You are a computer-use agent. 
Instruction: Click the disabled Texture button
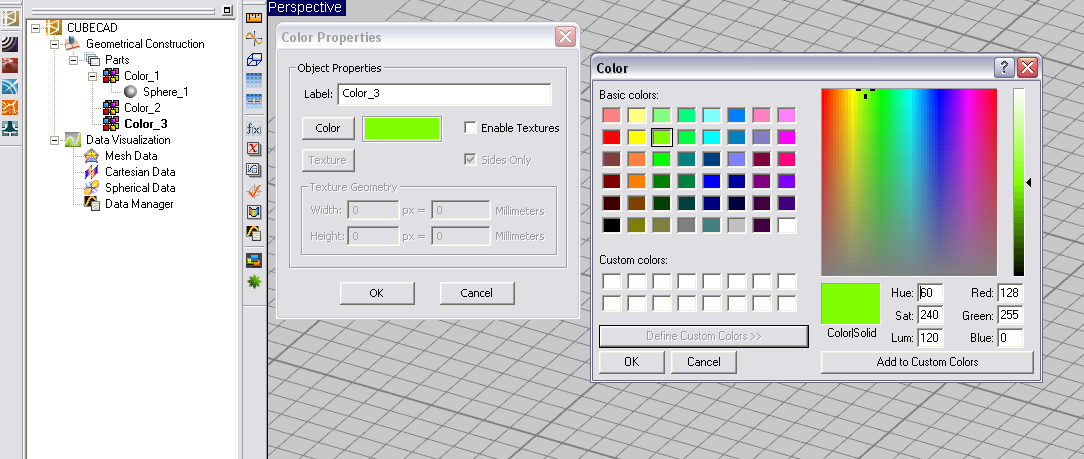pos(328,160)
